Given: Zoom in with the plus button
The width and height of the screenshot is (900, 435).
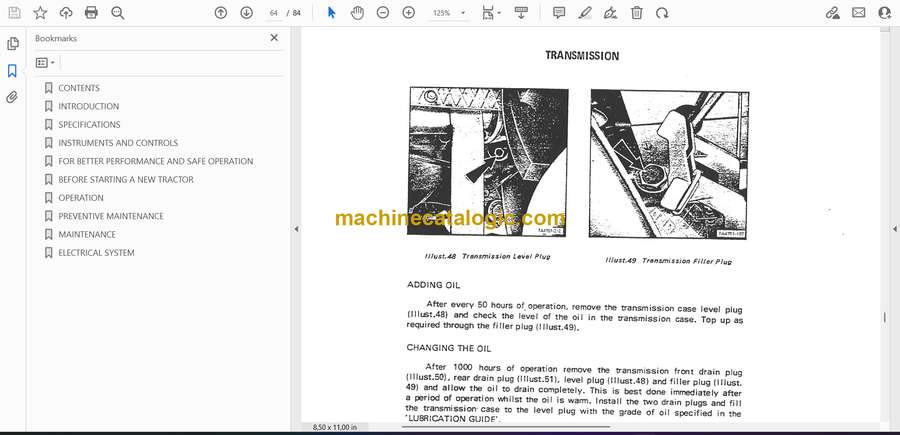Looking at the screenshot, I should pos(409,13).
